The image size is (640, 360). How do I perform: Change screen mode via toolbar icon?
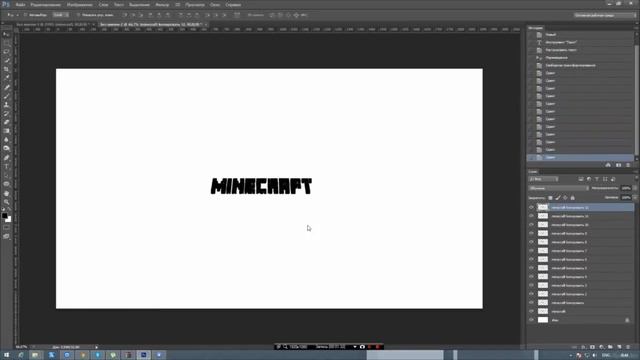[6, 236]
